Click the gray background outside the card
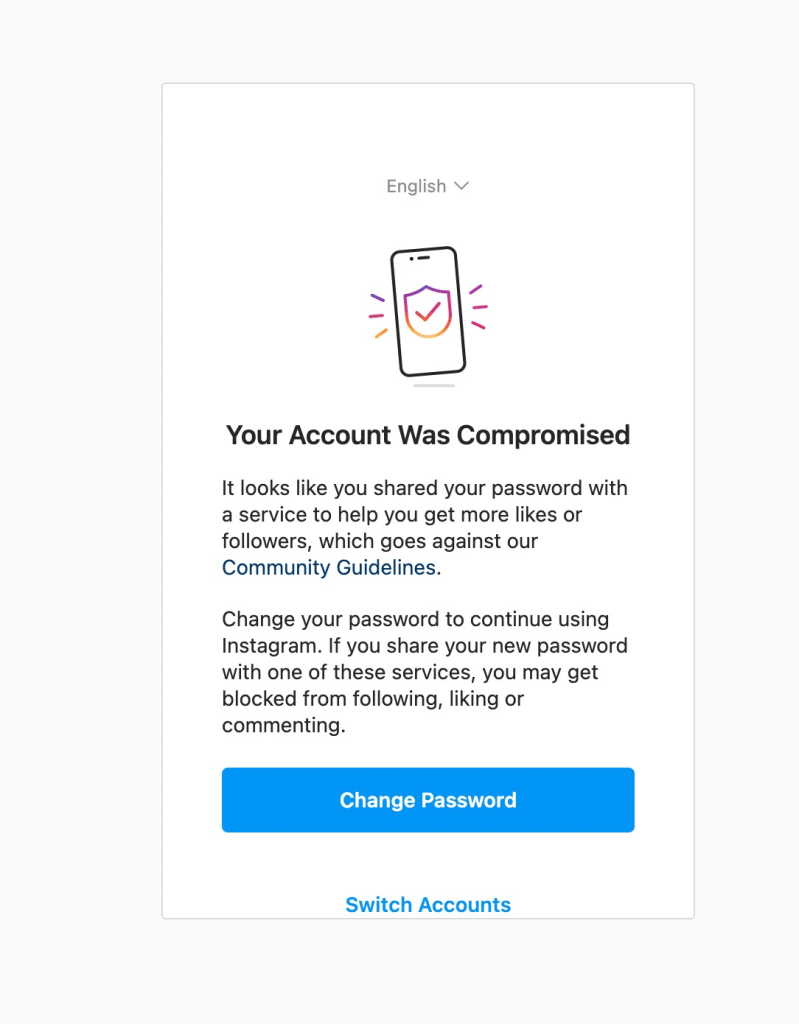Viewport: 799px width, 1024px height. (80, 500)
